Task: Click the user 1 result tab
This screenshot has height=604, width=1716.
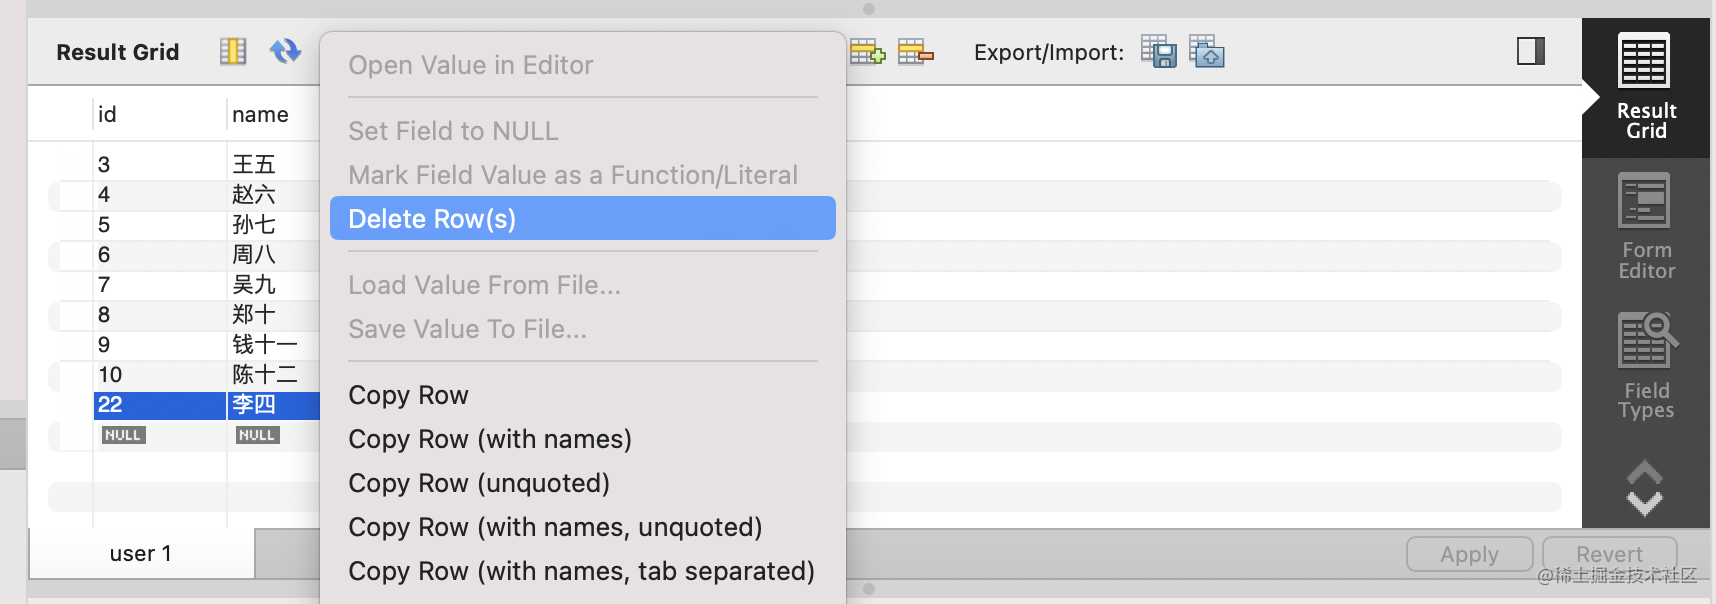Action: 141,554
